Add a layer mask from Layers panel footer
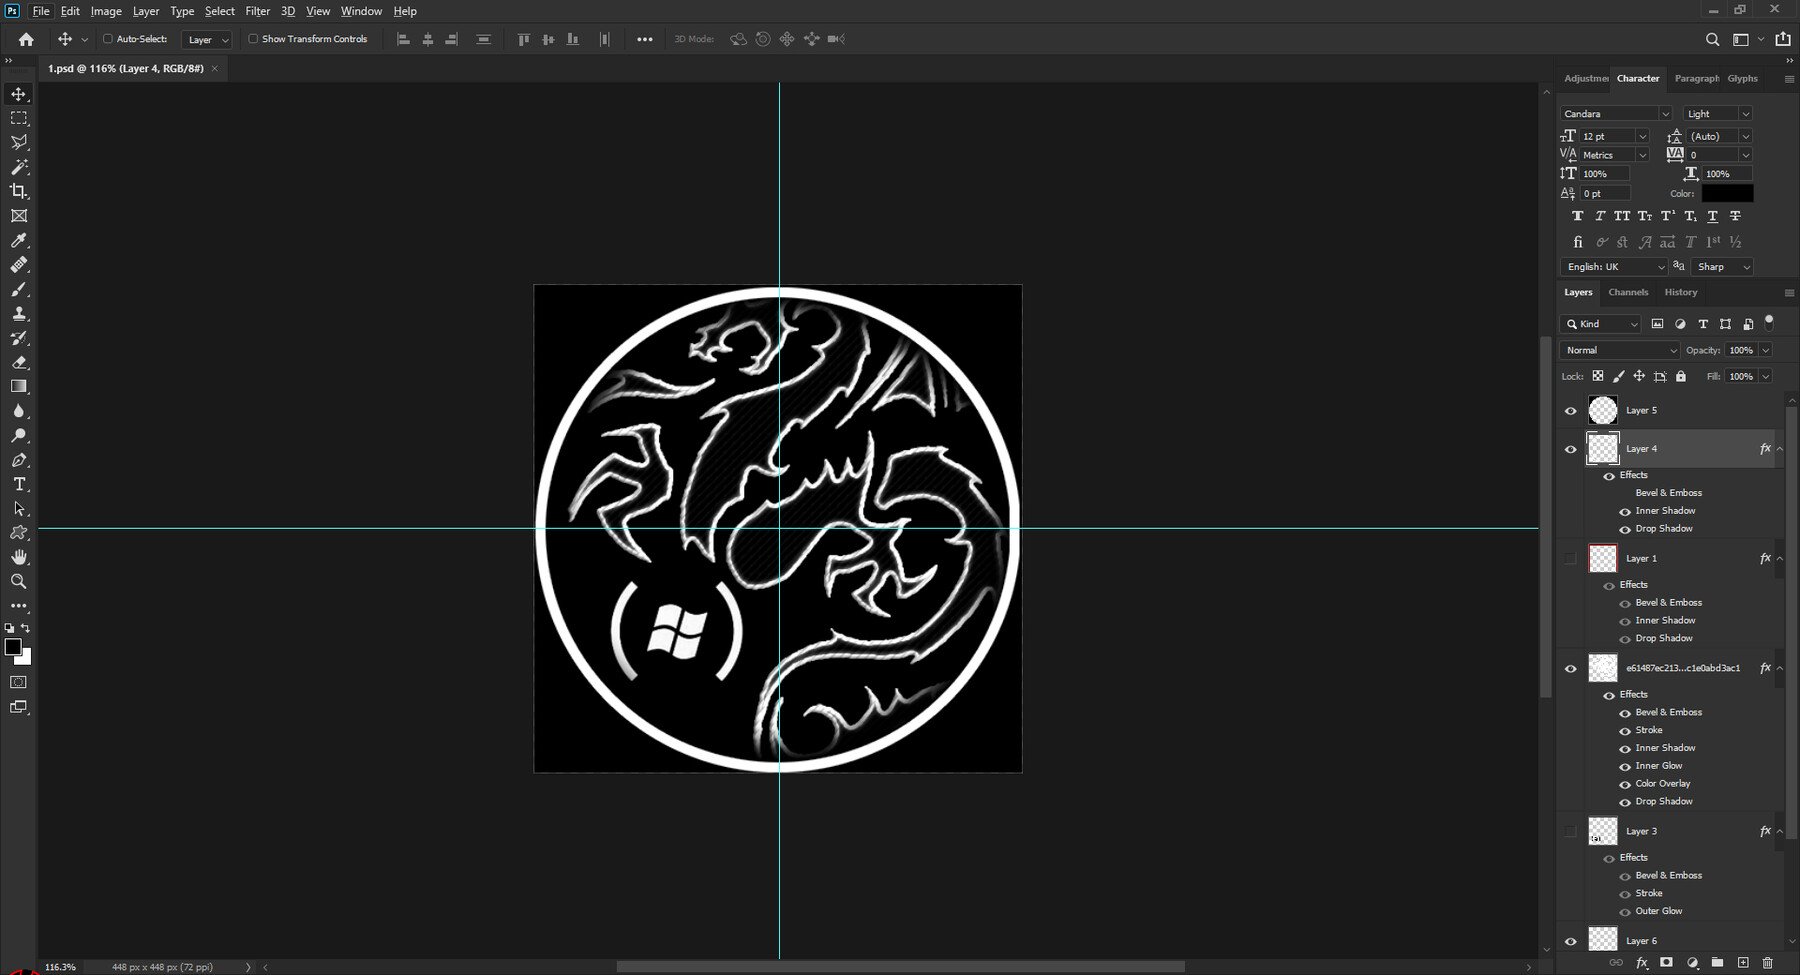Image resolution: width=1800 pixels, height=975 pixels. [1666, 963]
